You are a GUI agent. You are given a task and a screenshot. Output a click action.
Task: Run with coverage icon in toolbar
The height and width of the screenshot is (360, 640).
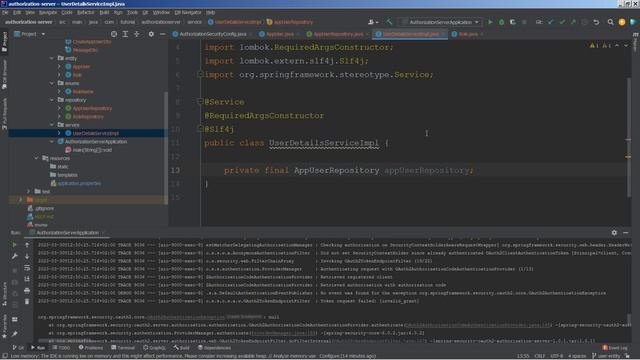click(513, 22)
